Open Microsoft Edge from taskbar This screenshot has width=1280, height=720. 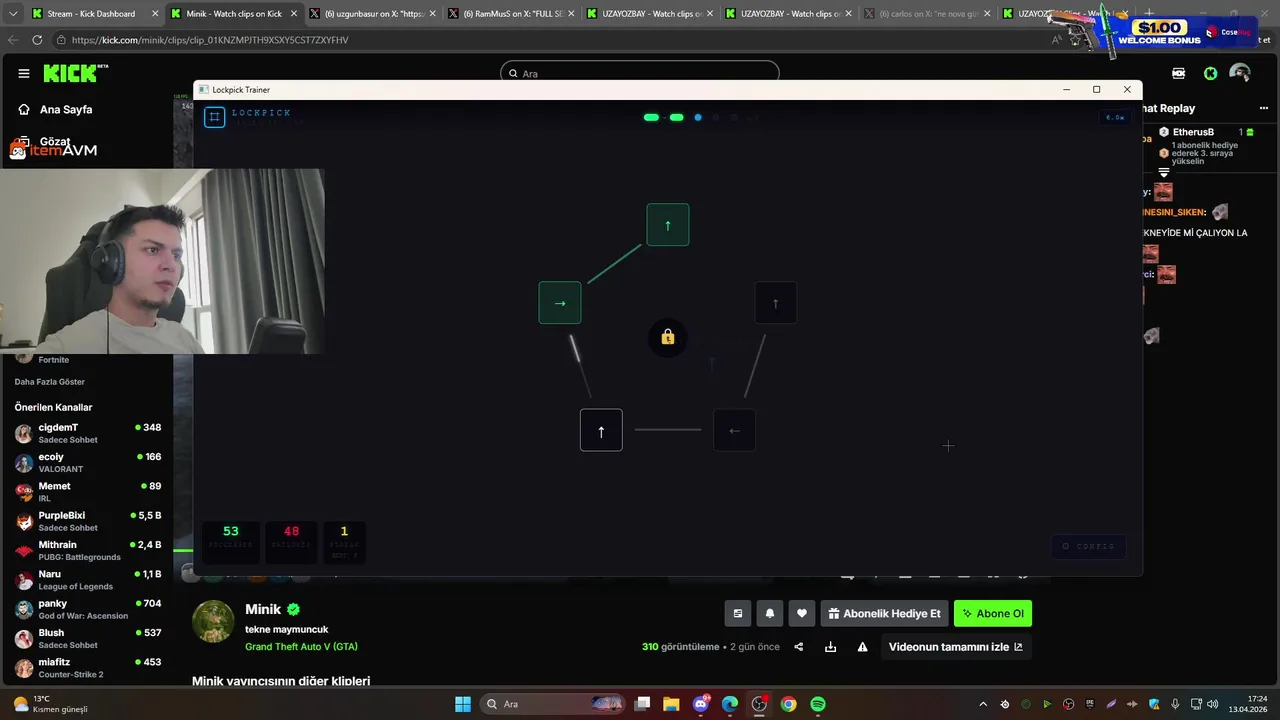point(730,704)
